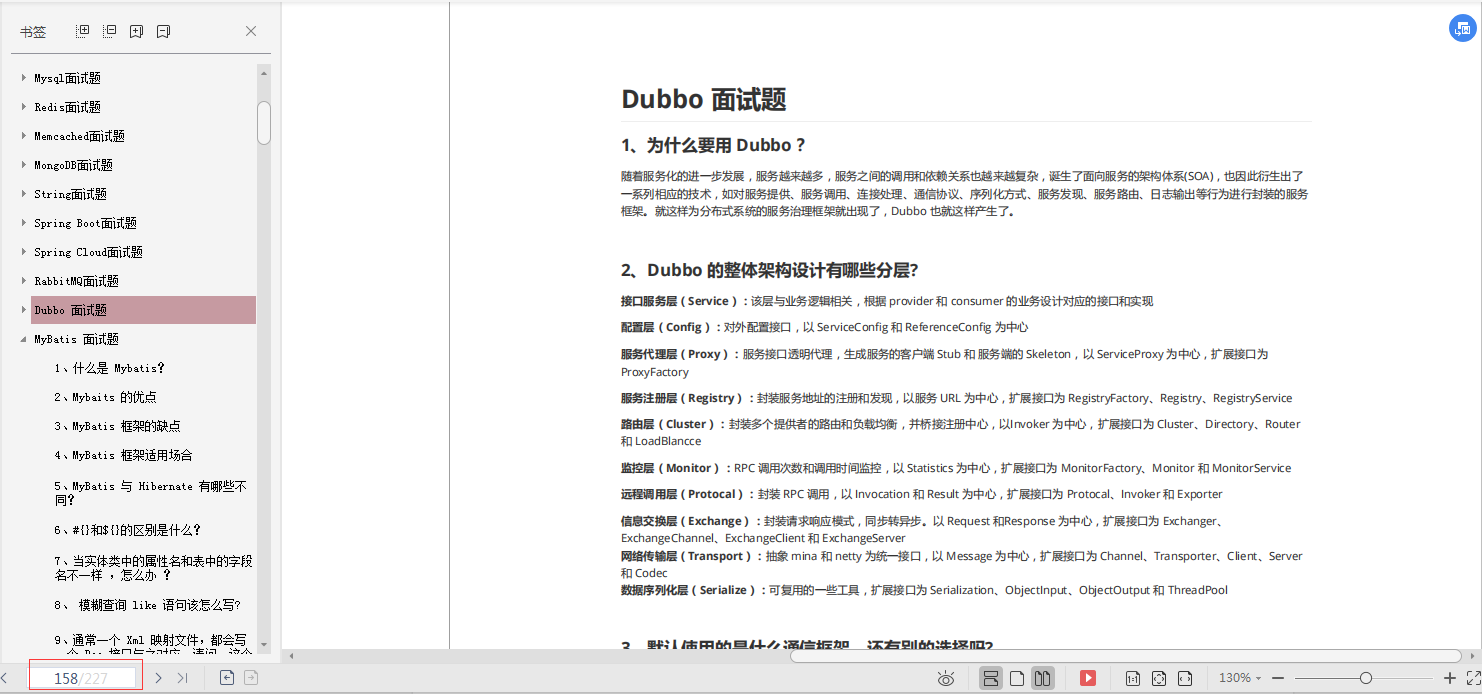
Task: Jump to the last page
Action: tap(182, 678)
